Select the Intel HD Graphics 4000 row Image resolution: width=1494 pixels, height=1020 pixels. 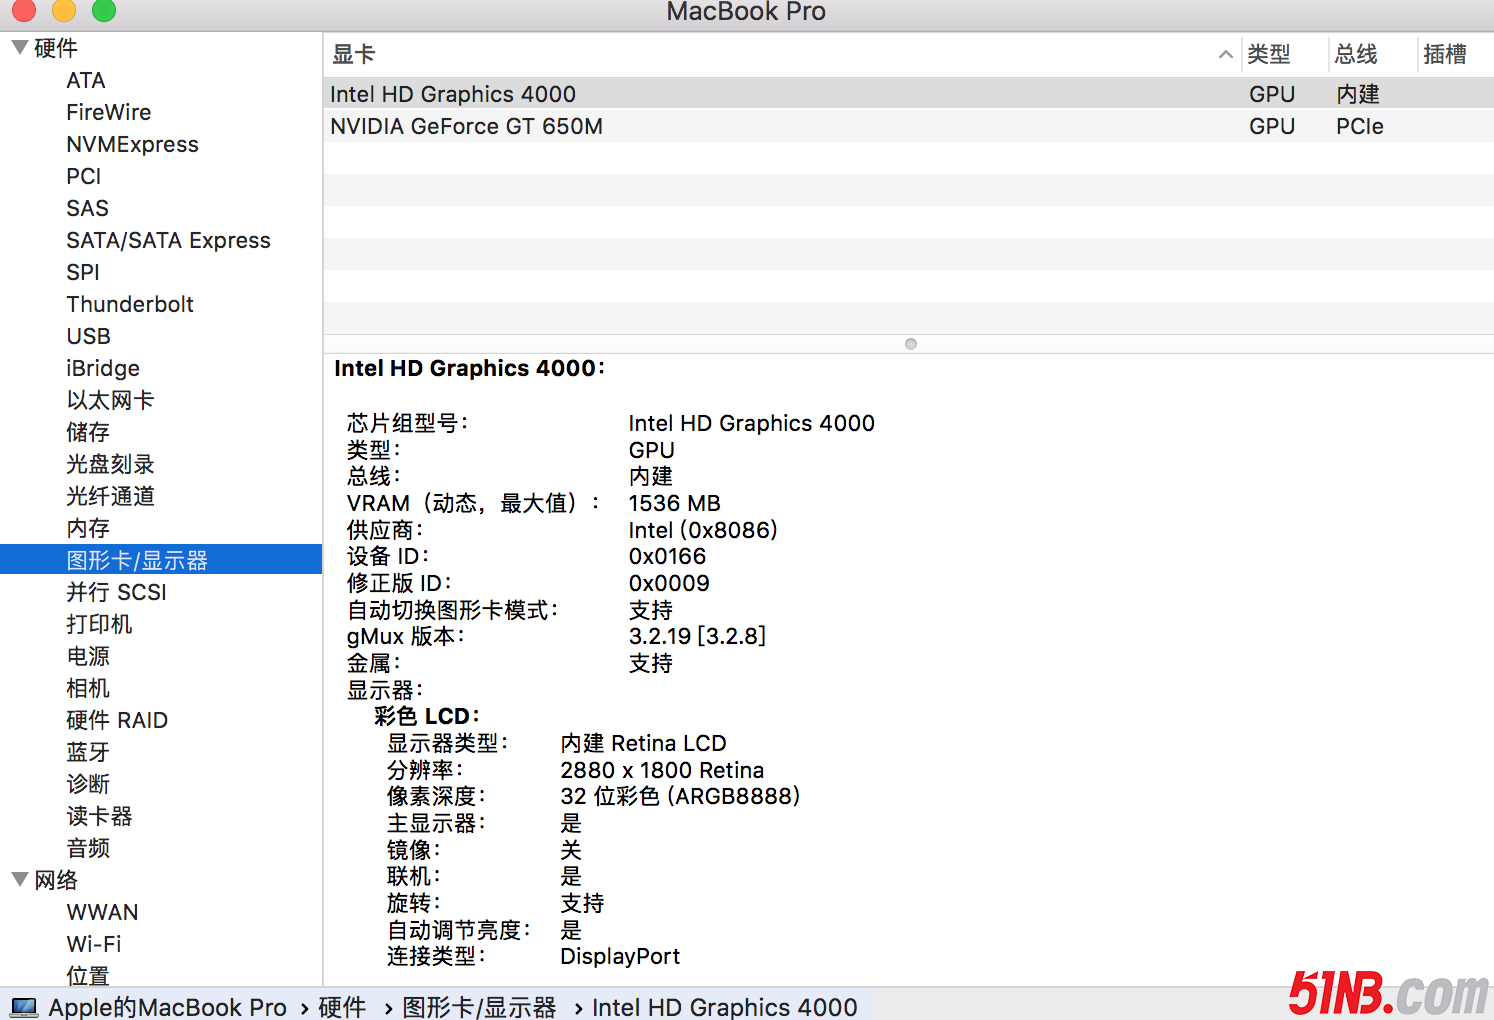(453, 94)
